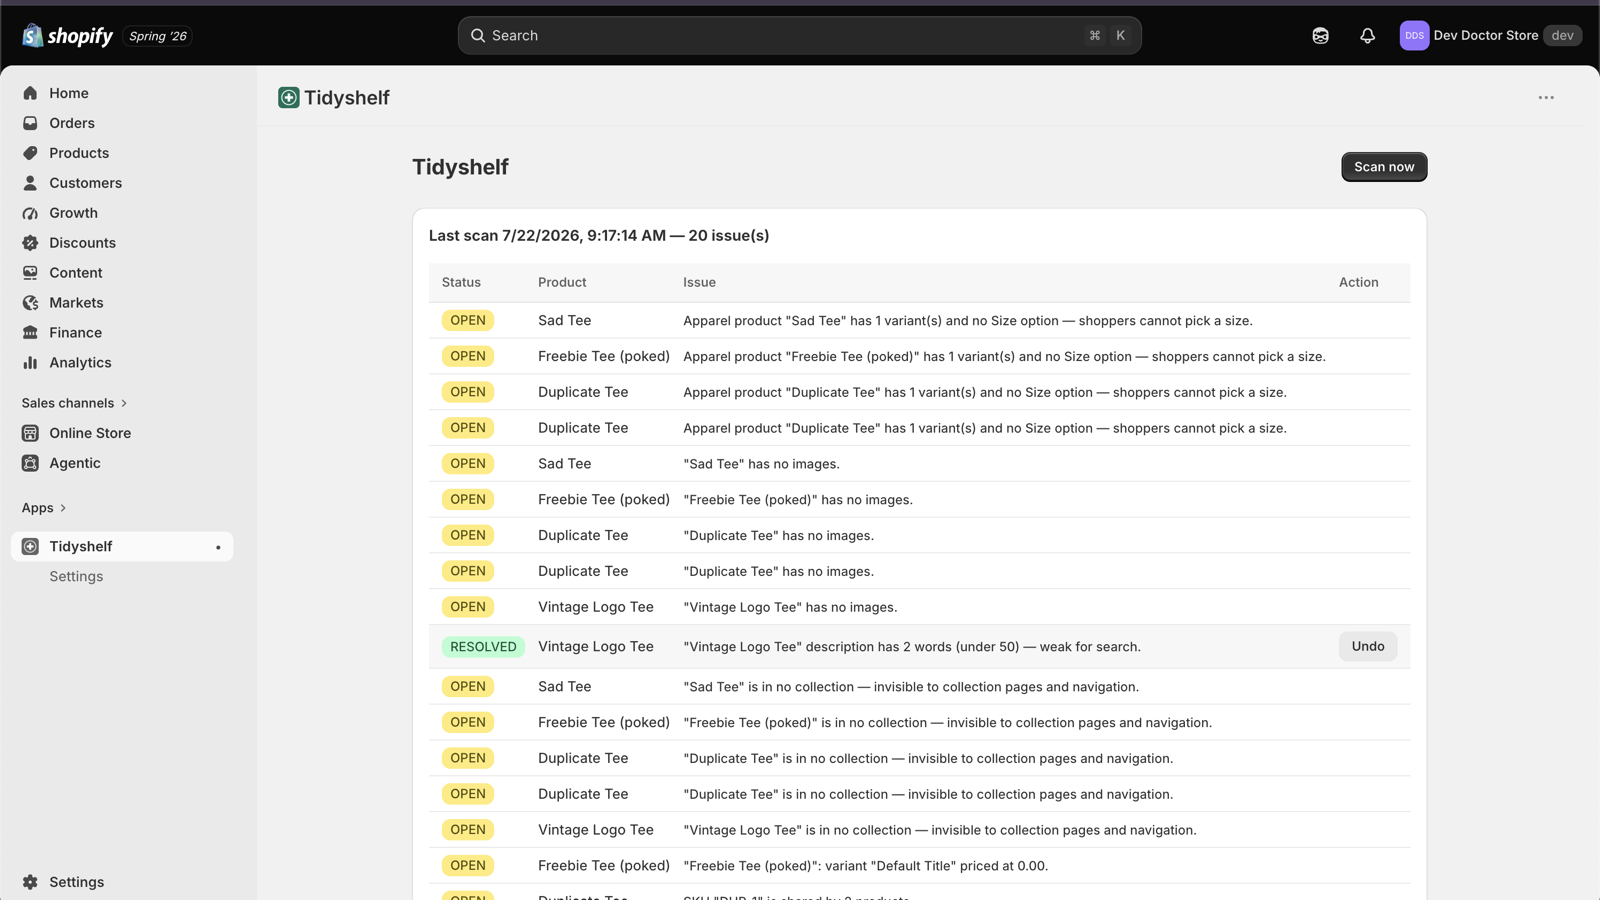Image resolution: width=1600 pixels, height=900 pixels.
Task: Click the Product column header
Action: (562, 283)
